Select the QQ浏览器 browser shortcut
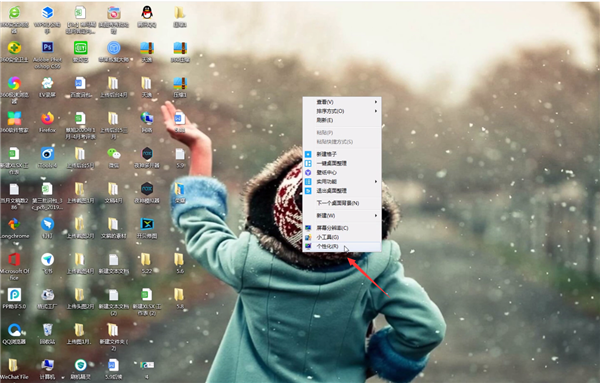The width and height of the screenshot is (600, 383). tap(15, 334)
